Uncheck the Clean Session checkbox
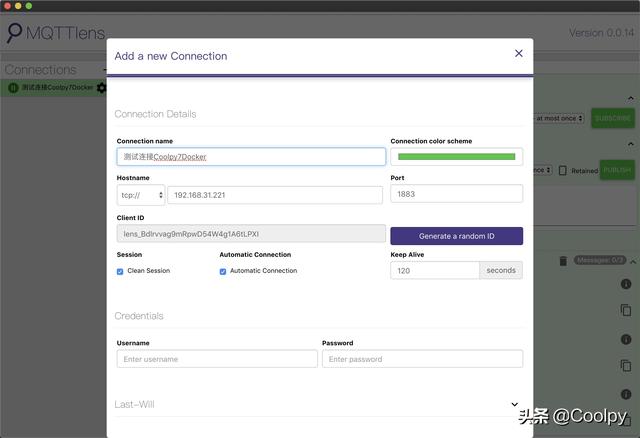The width and height of the screenshot is (640, 438). click(x=120, y=271)
